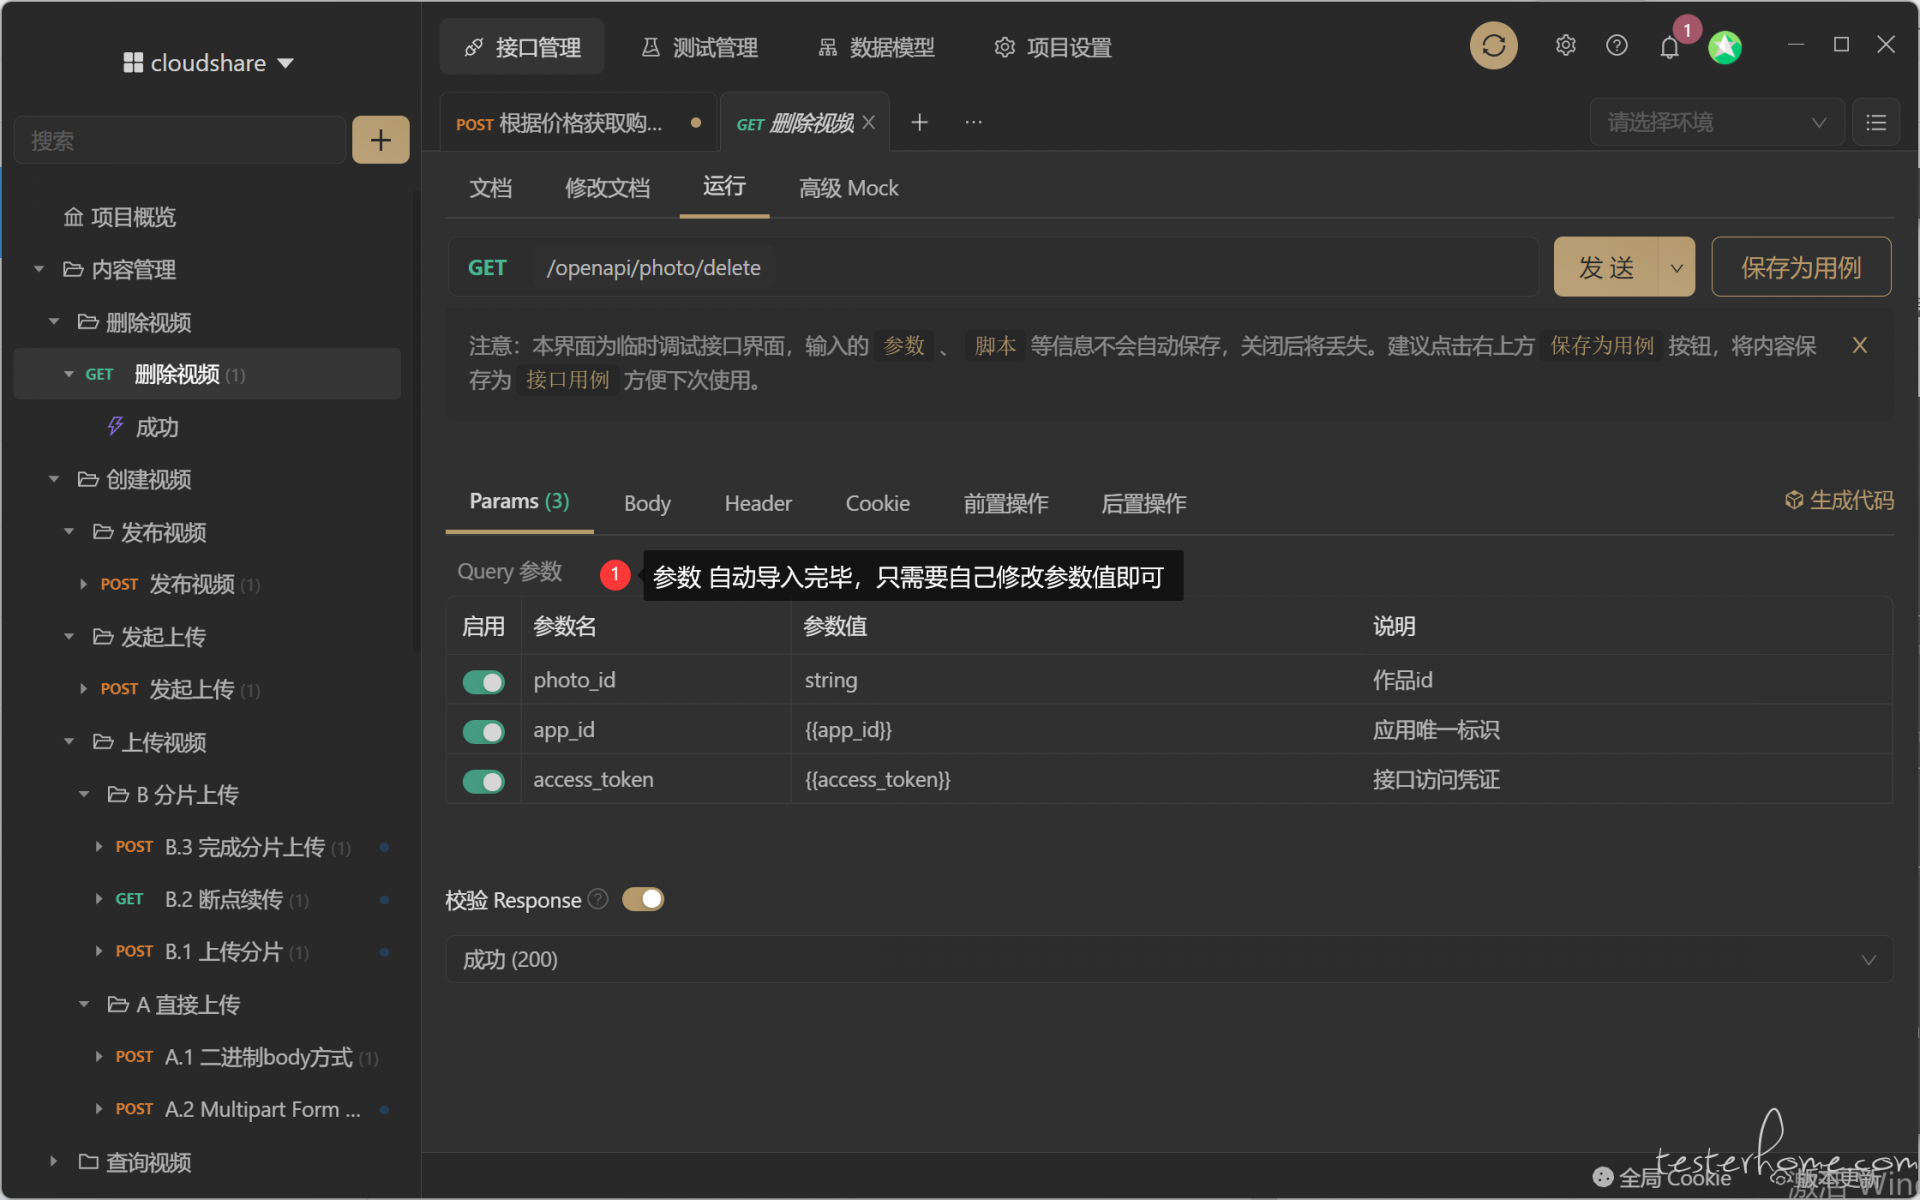Select POST B.1 上传分片
The width and height of the screenshot is (1920, 1200).
[212, 951]
